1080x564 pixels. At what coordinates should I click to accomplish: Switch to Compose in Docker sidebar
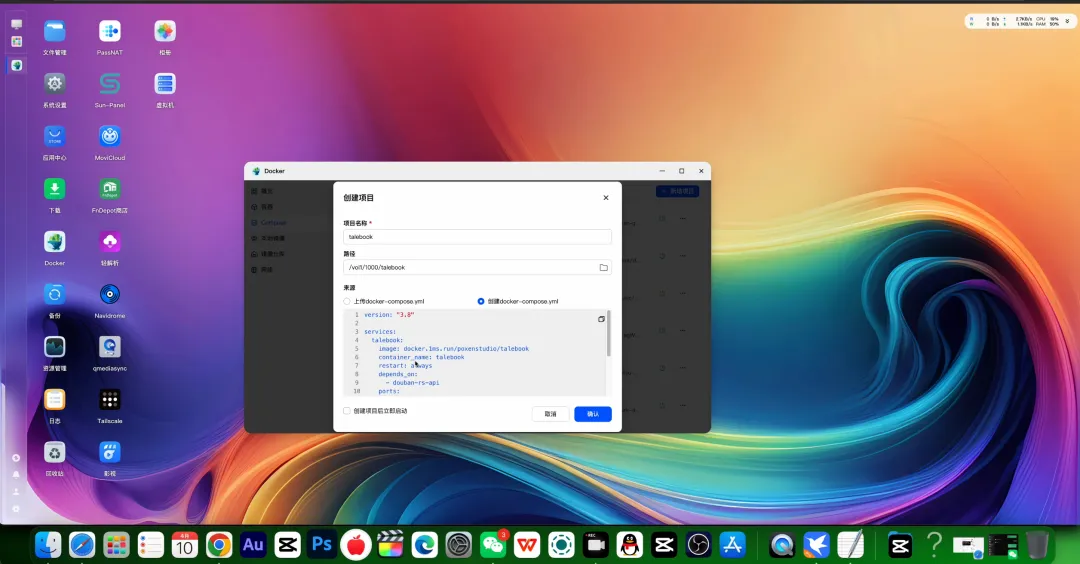(272, 222)
